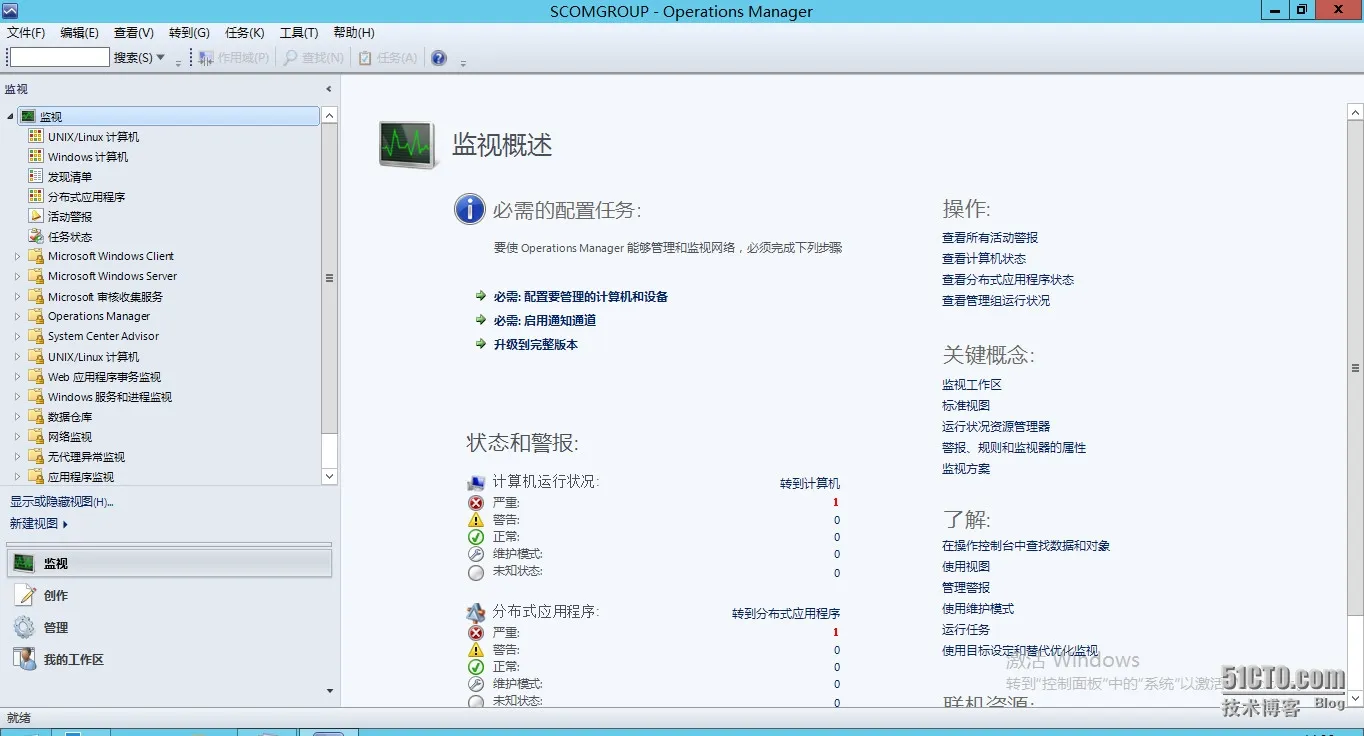Expand the Web 应用程序事务监视 node
The image size is (1364, 736).
tap(17, 376)
